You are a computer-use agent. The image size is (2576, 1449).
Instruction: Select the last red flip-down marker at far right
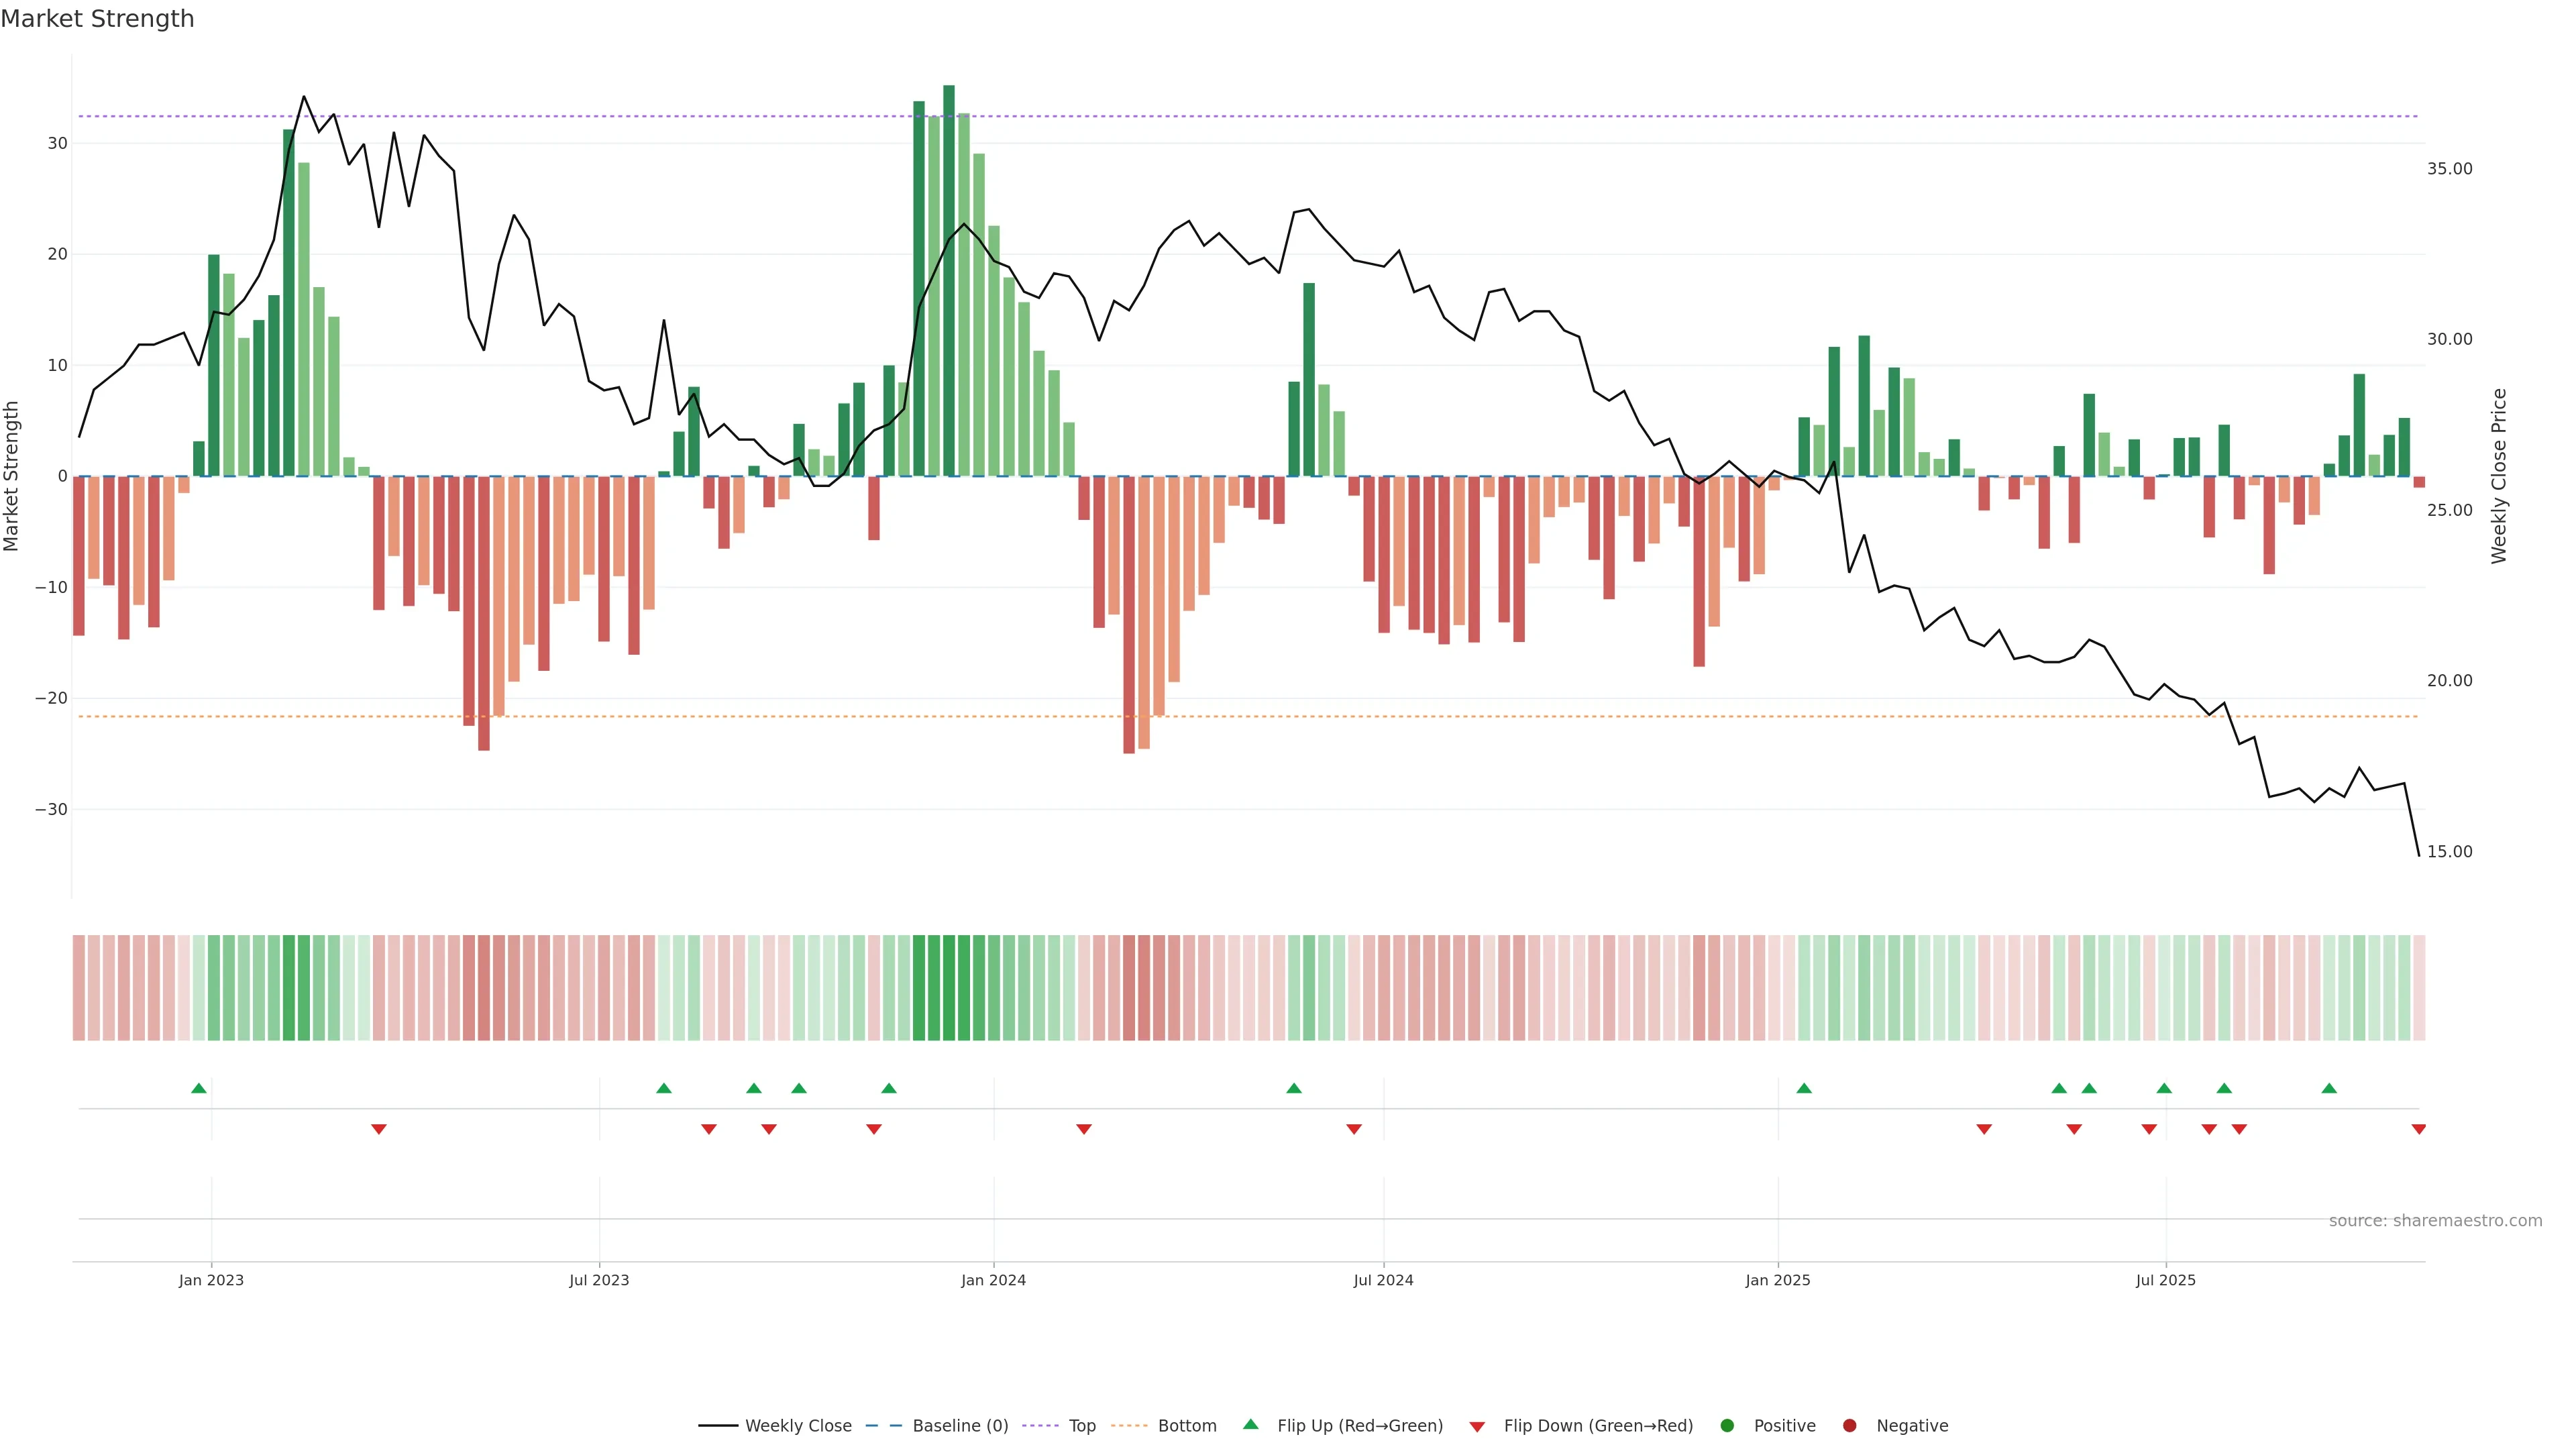(2418, 1129)
